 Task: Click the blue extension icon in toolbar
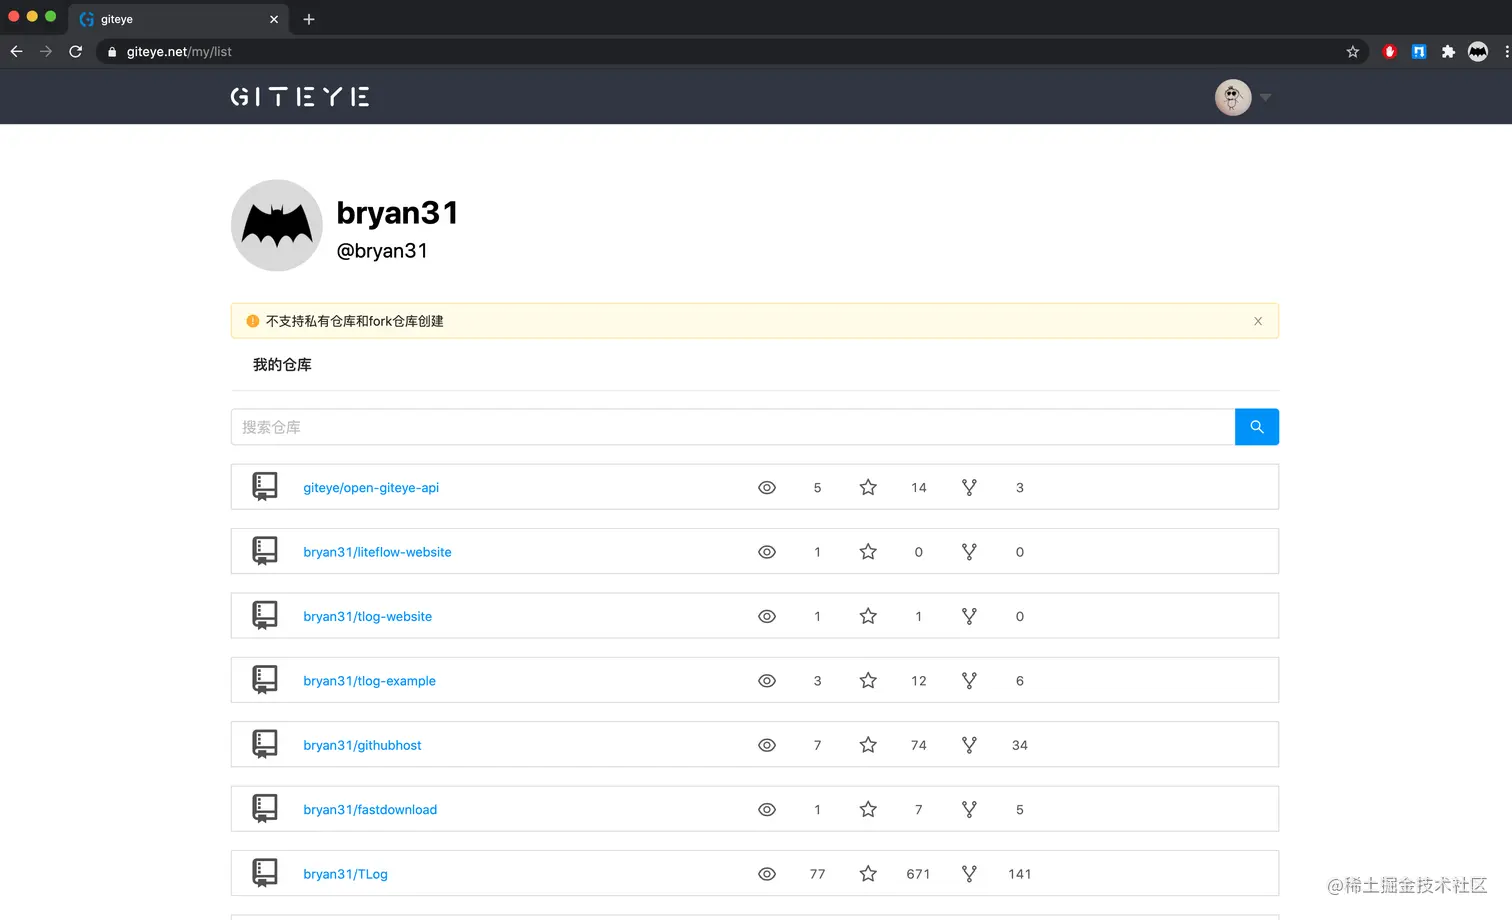point(1418,52)
